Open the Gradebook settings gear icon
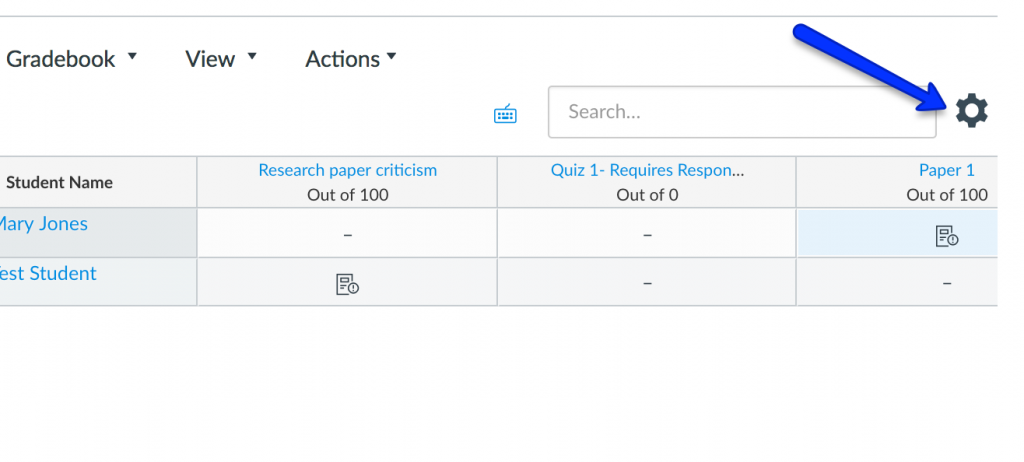The image size is (1024, 462). (x=971, y=111)
